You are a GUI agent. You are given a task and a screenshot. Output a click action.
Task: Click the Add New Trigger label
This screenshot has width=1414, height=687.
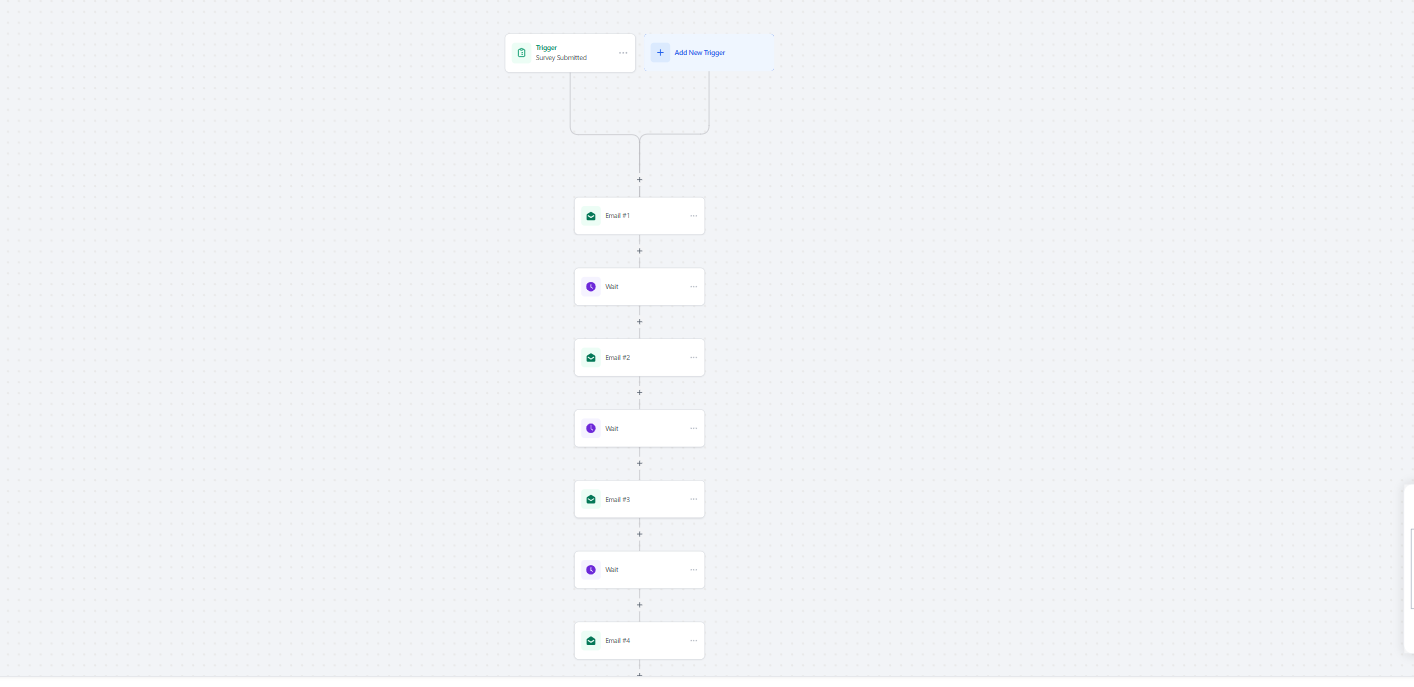[x=700, y=53]
